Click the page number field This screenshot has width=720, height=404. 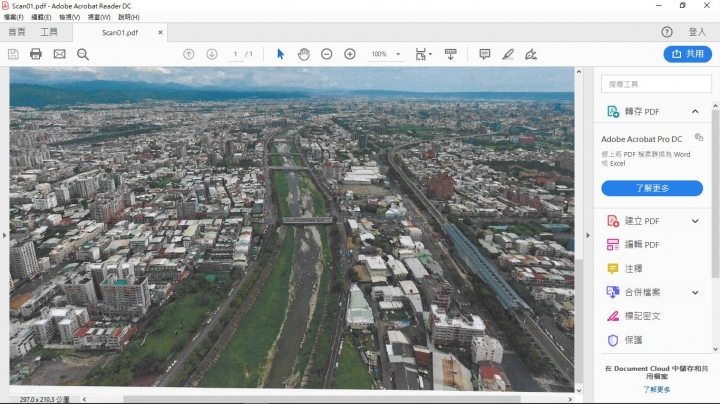[236, 54]
